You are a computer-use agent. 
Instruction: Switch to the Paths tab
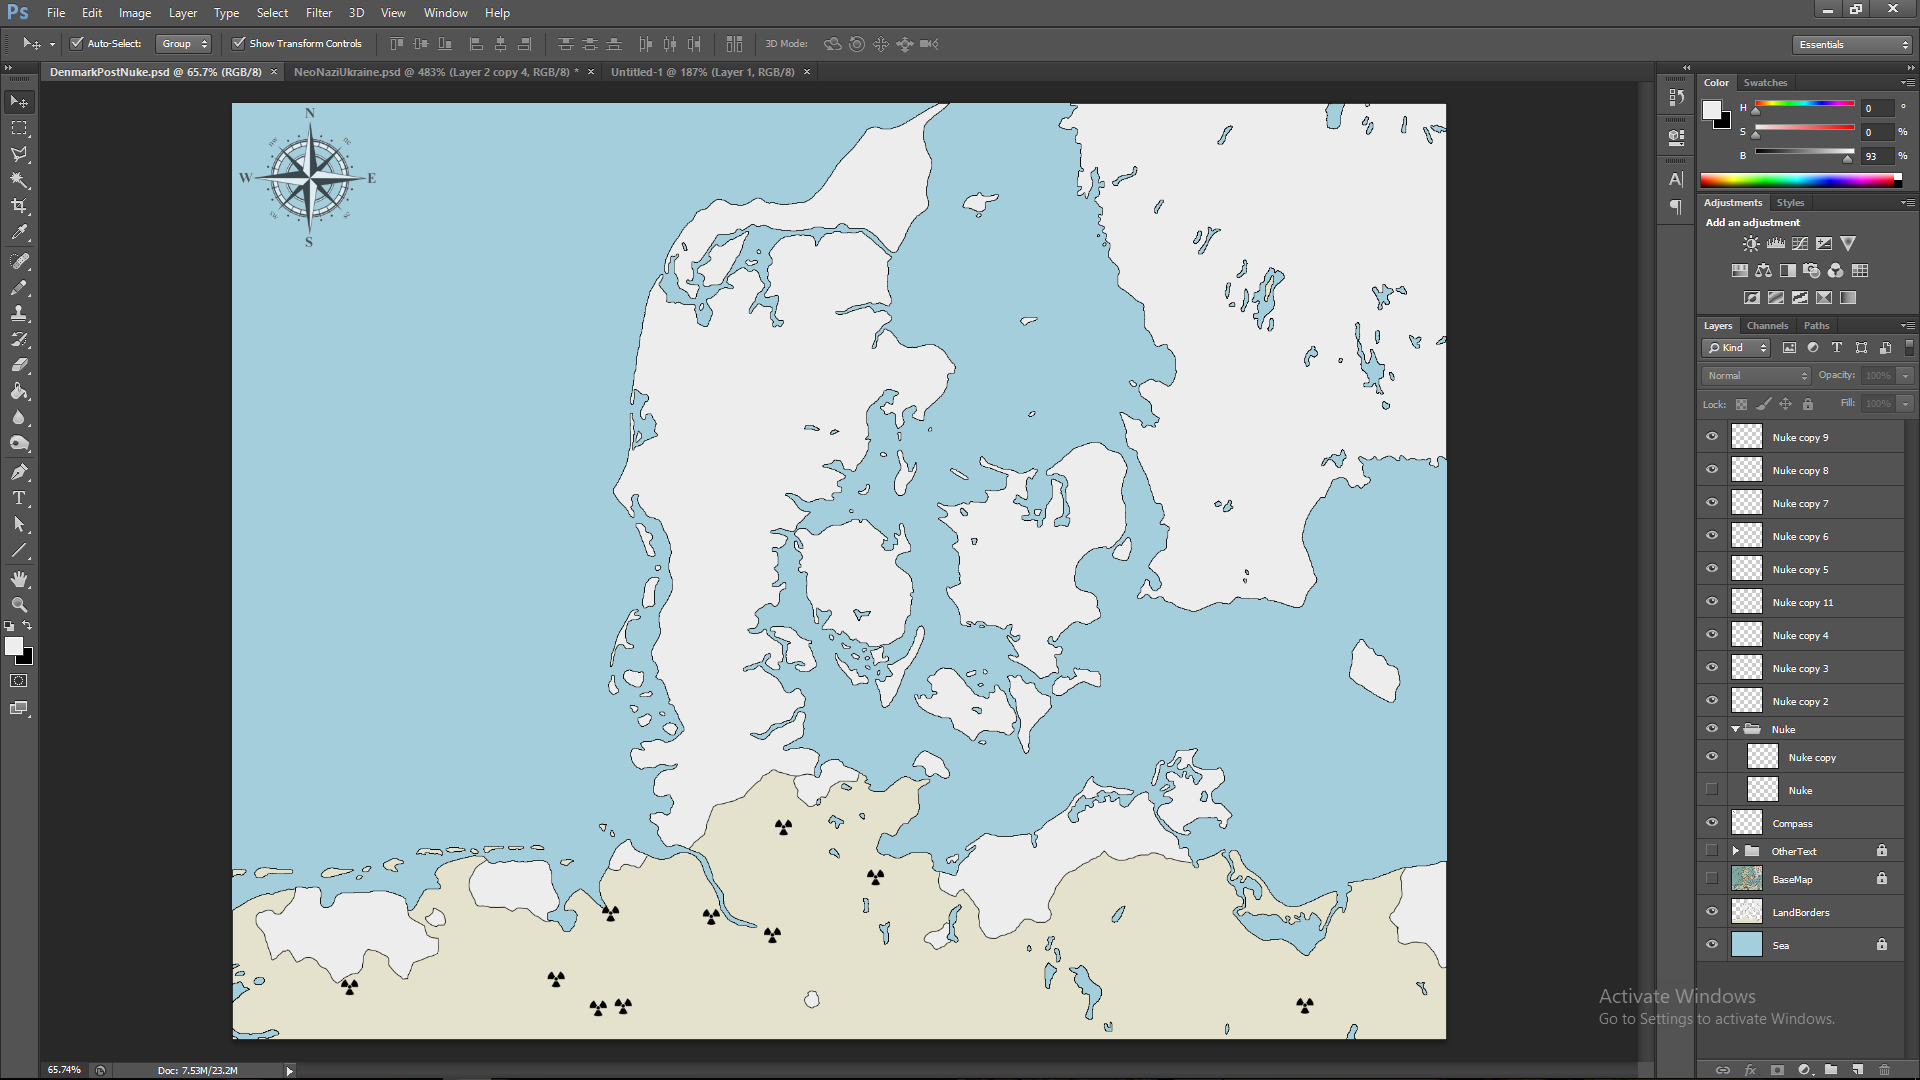click(x=1816, y=326)
